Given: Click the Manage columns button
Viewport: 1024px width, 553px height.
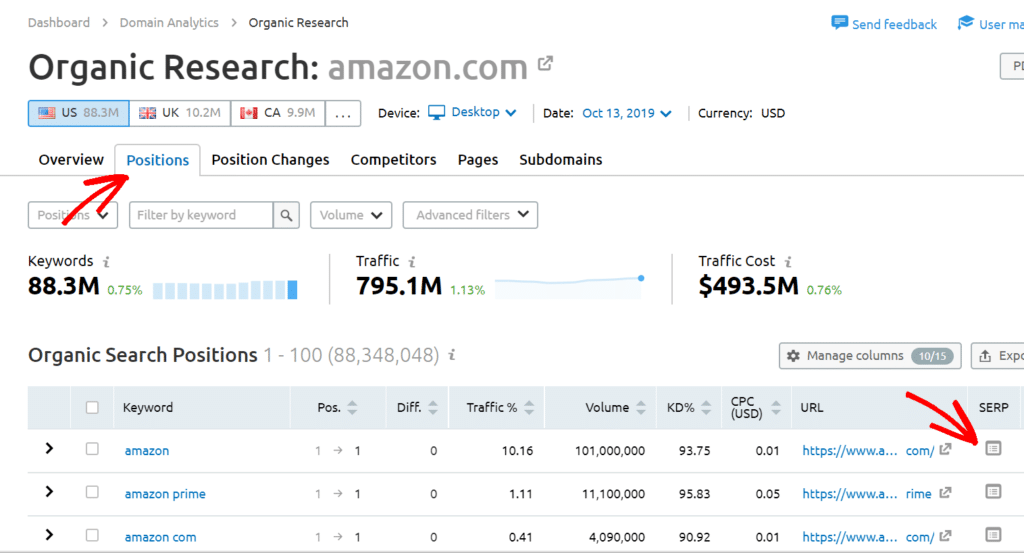Looking at the screenshot, I should [x=870, y=356].
